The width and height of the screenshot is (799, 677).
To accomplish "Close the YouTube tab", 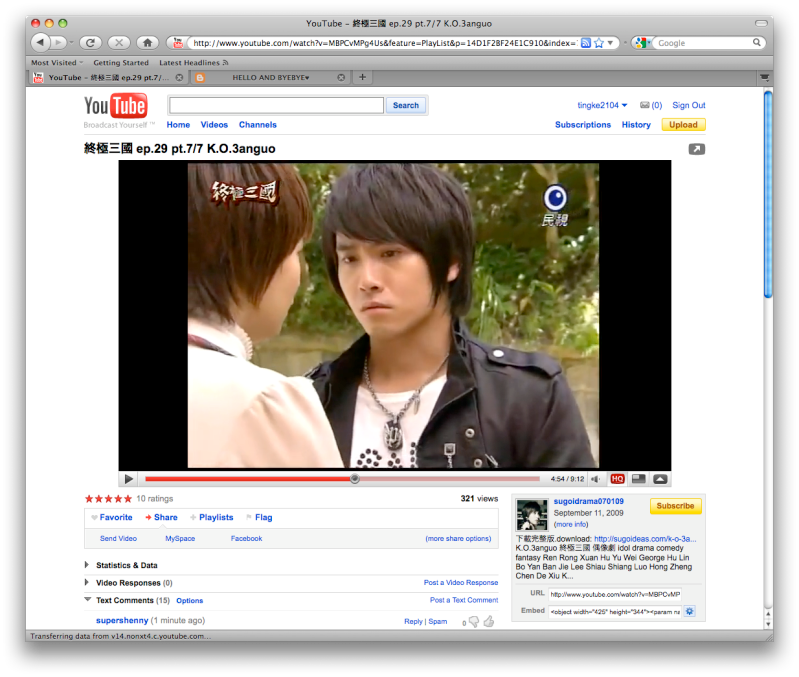I will pyautogui.click(x=179, y=77).
